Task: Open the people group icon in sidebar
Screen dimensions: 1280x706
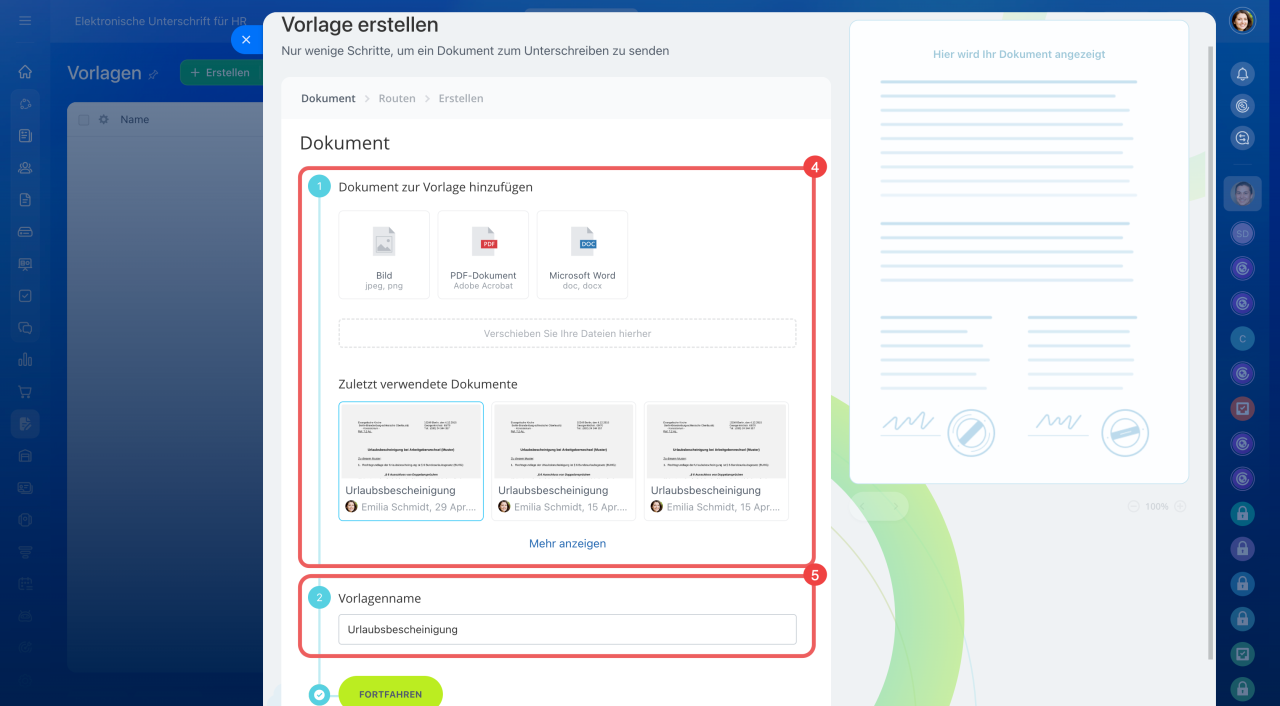Action: click(x=25, y=168)
